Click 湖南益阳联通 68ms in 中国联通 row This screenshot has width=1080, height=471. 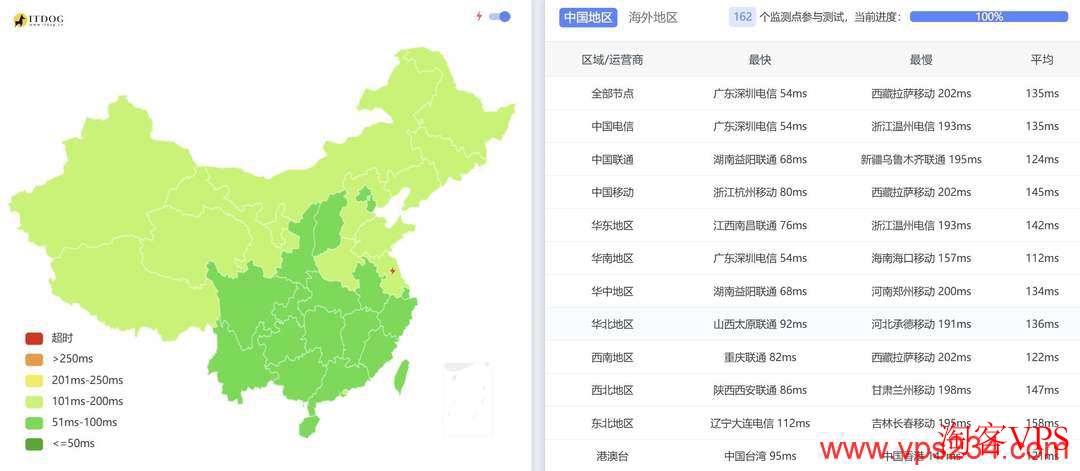760,159
